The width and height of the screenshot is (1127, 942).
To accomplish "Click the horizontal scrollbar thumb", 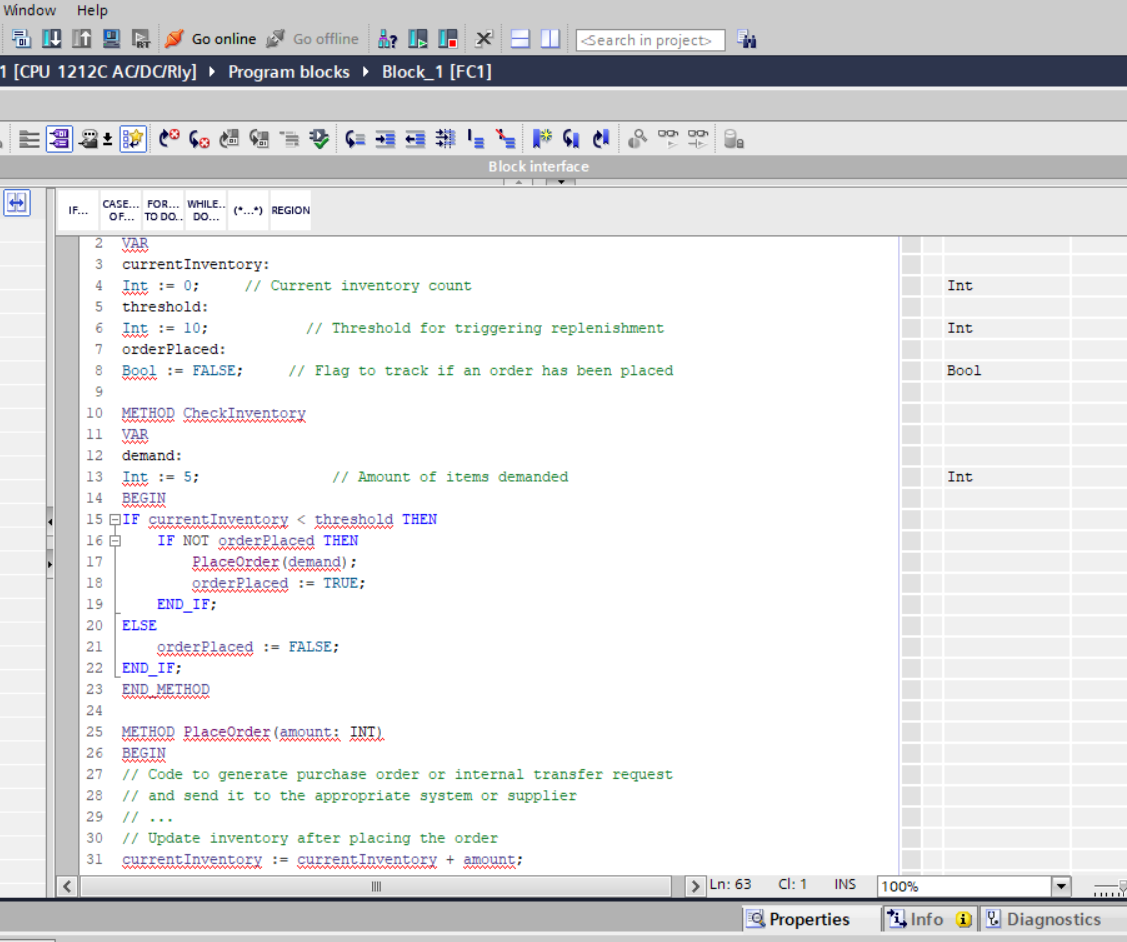I will click(x=376, y=887).
